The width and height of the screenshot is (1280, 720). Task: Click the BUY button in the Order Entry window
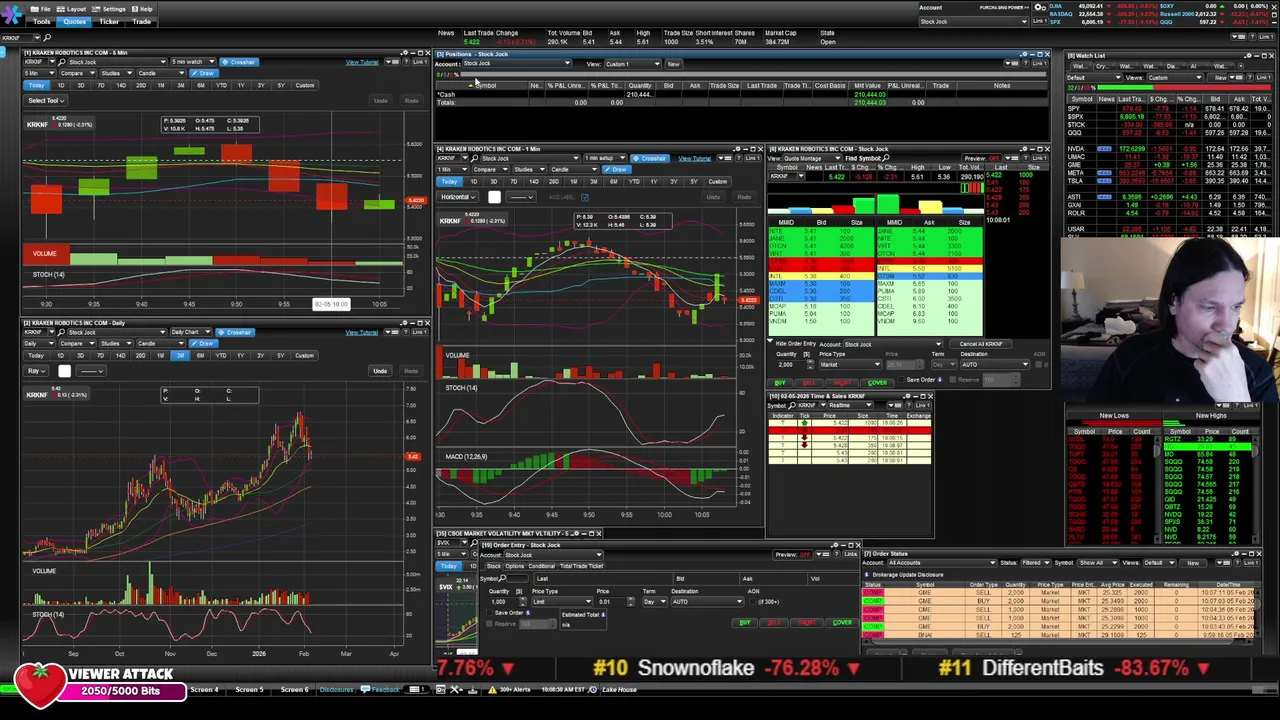[x=744, y=623]
